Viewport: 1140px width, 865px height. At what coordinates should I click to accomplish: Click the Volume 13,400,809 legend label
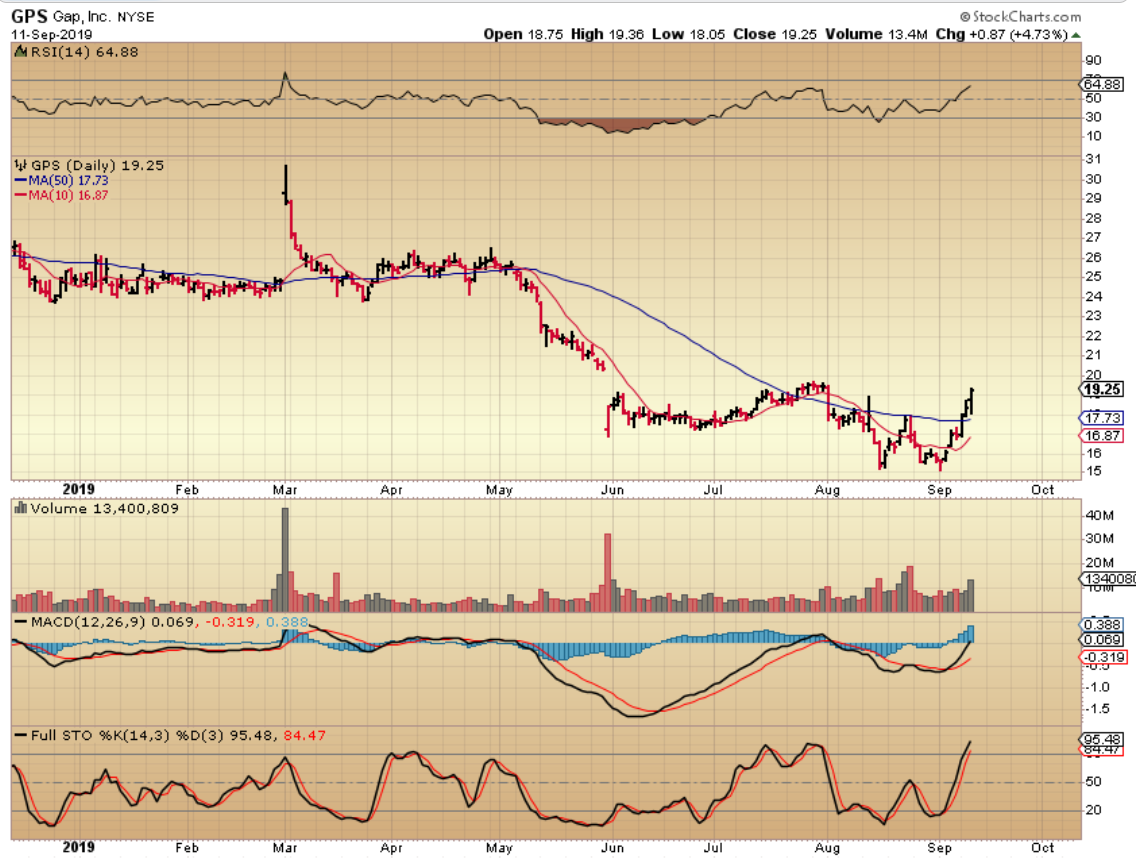[104, 509]
